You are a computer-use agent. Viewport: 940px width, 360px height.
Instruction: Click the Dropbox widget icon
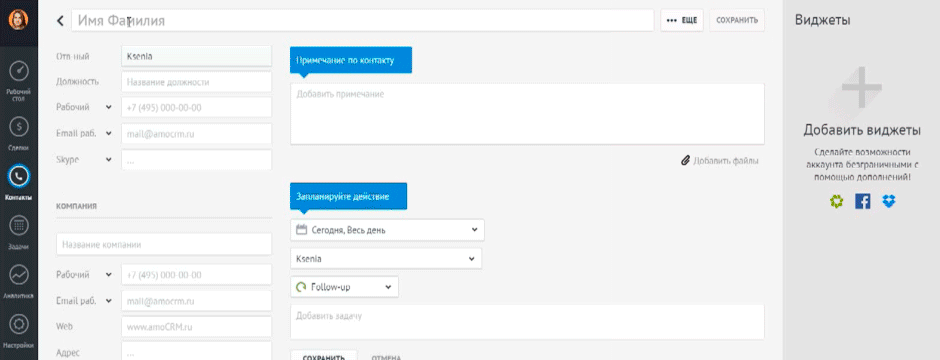(x=888, y=202)
